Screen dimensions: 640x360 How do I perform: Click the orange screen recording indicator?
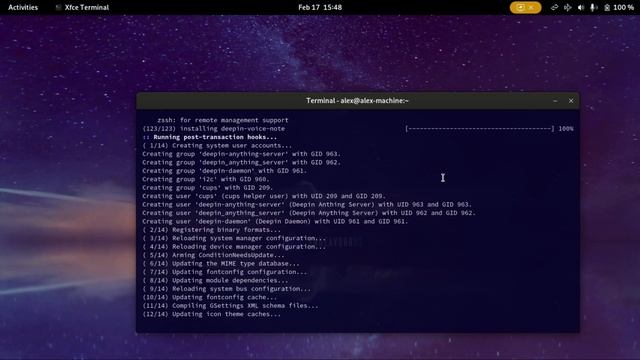point(525,7)
